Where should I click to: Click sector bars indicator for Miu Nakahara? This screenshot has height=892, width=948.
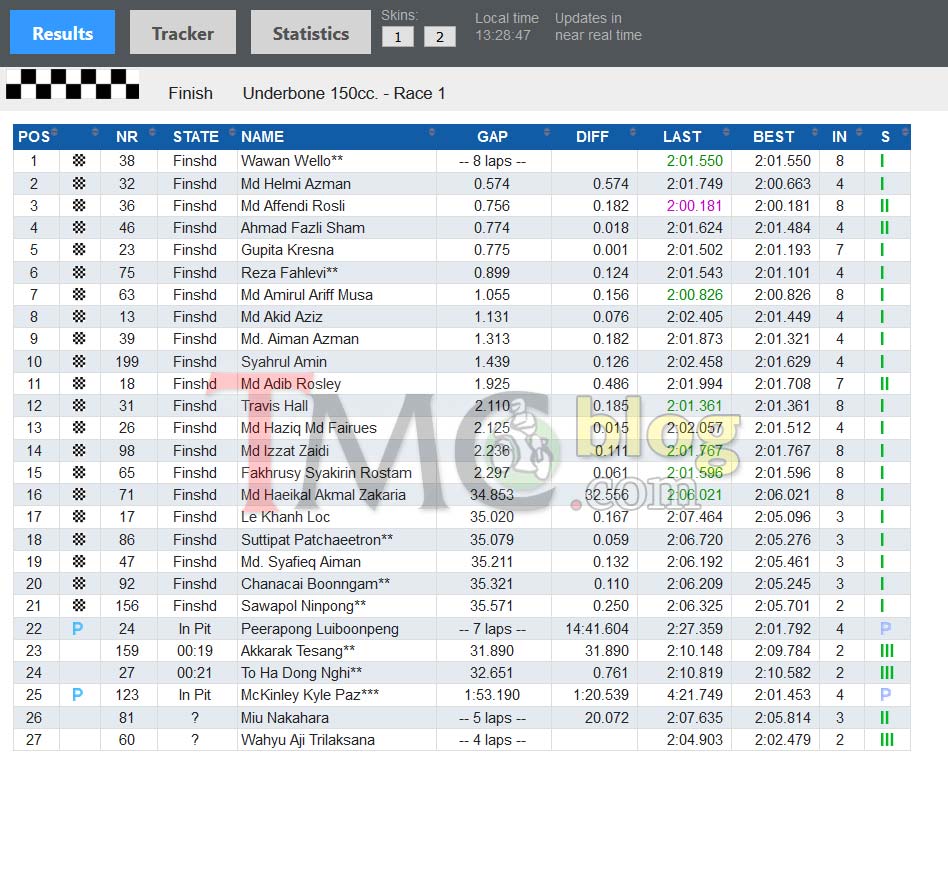pyautogui.click(x=885, y=717)
